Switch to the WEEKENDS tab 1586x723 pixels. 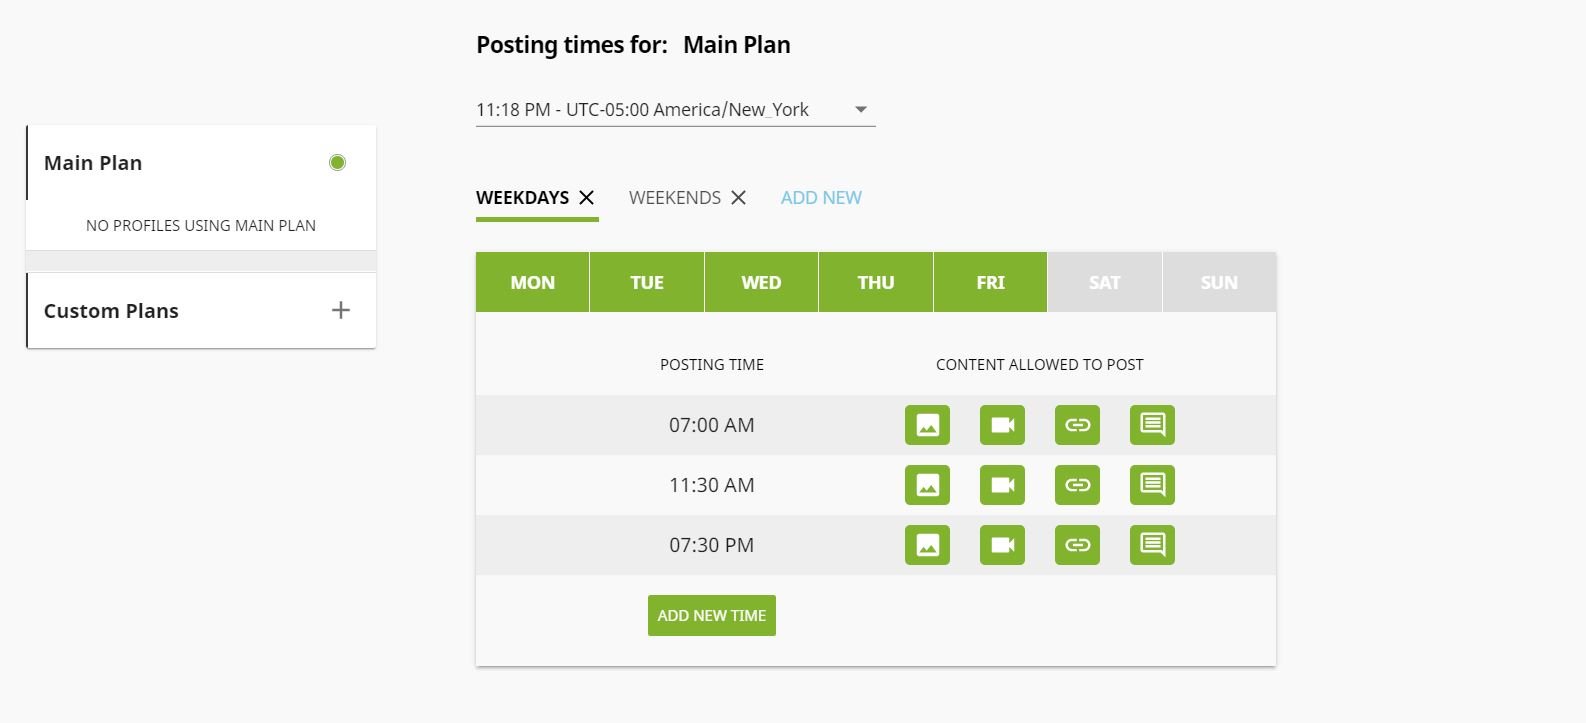coord(675,197)
